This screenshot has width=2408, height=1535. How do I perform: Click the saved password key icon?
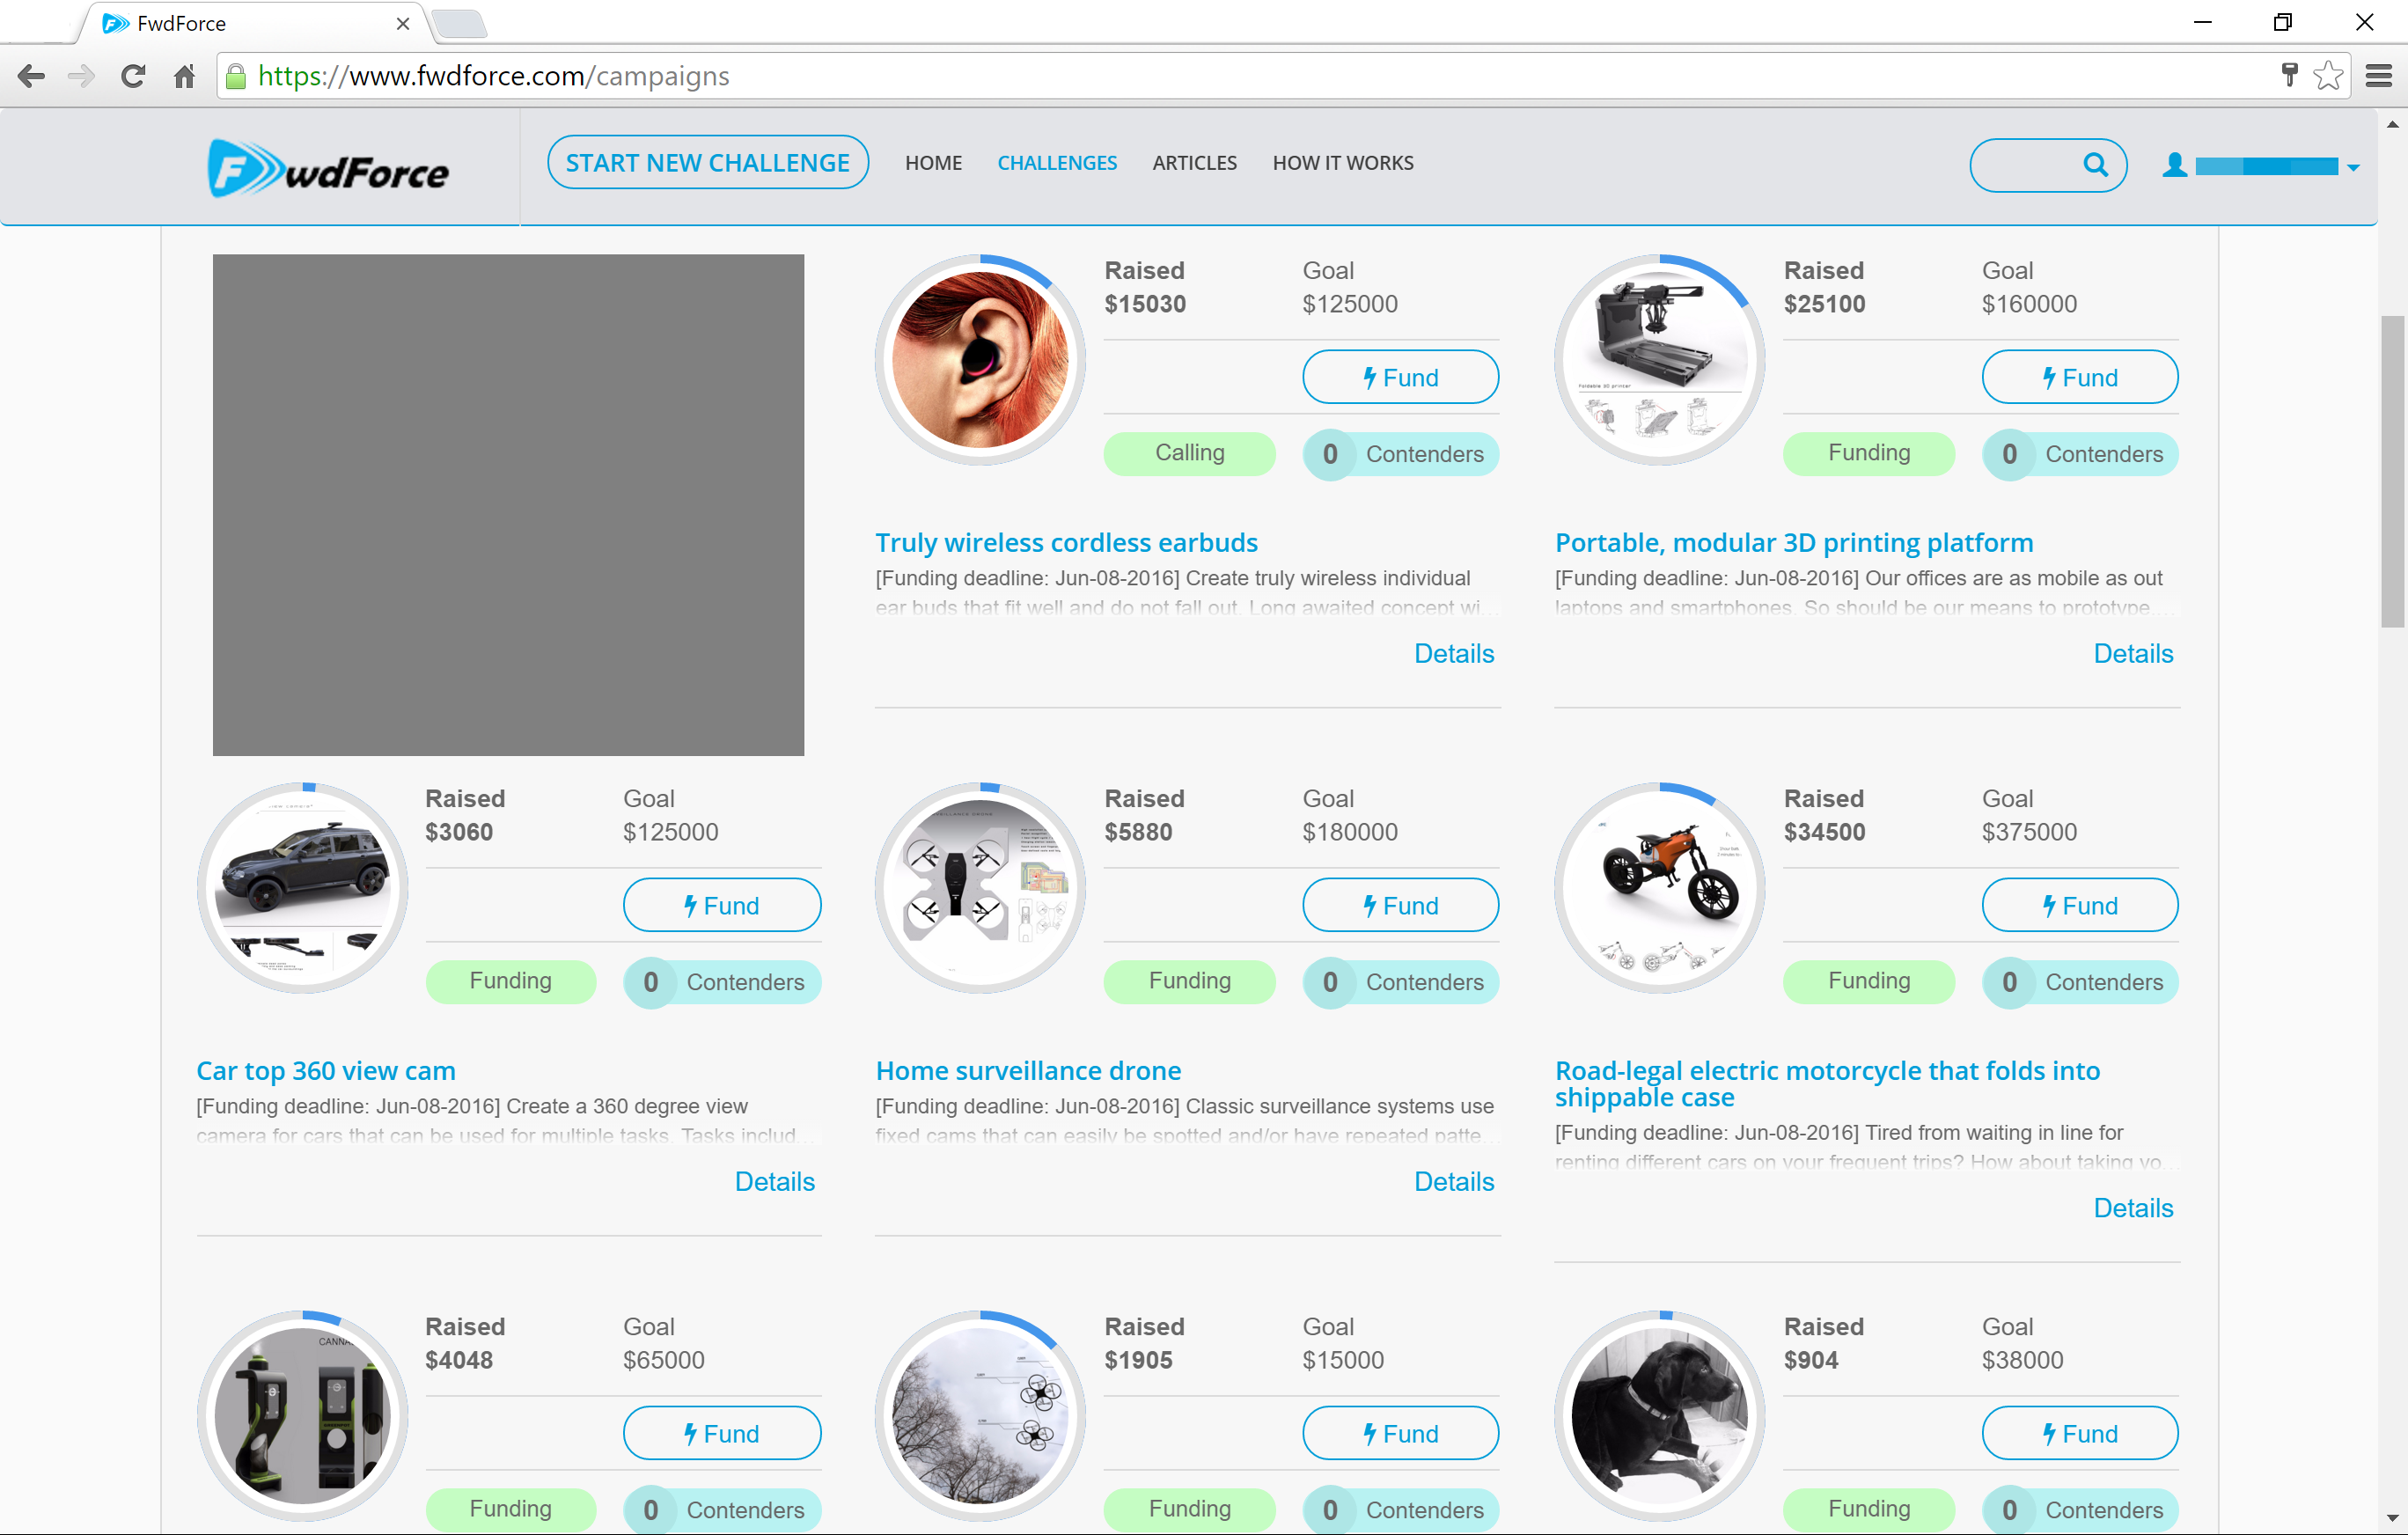click(2289, 76)
